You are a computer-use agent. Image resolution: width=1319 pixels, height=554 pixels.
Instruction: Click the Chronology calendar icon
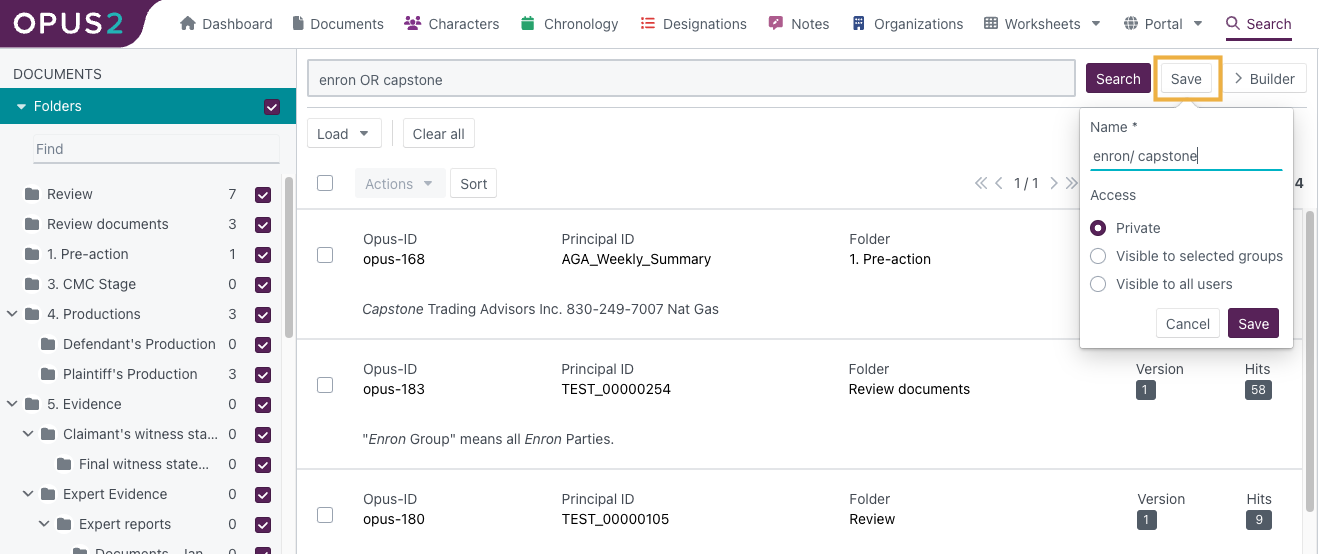(529, 23)
